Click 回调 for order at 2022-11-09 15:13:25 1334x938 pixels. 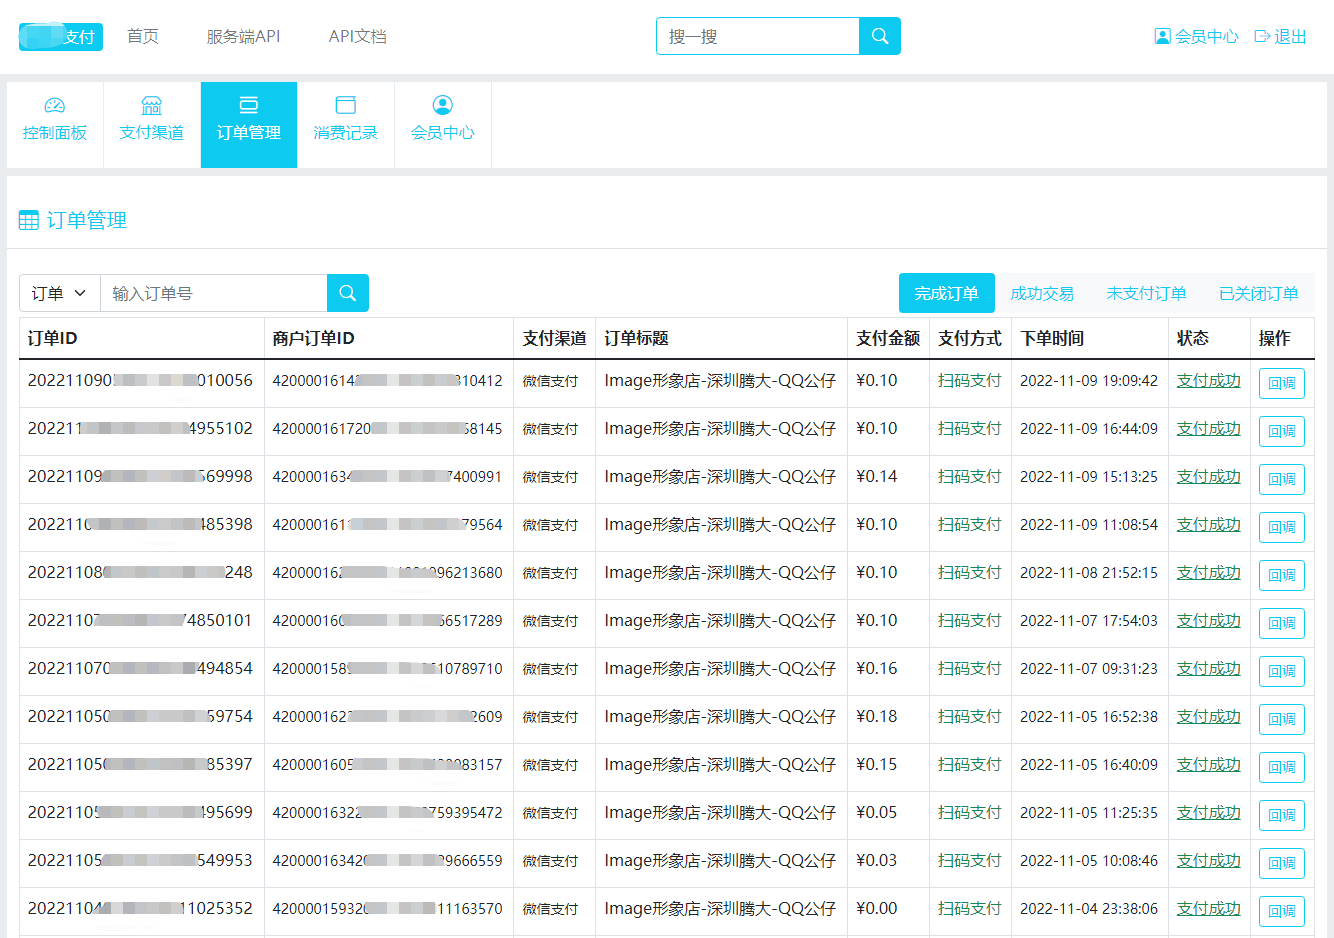(1282, 479)
